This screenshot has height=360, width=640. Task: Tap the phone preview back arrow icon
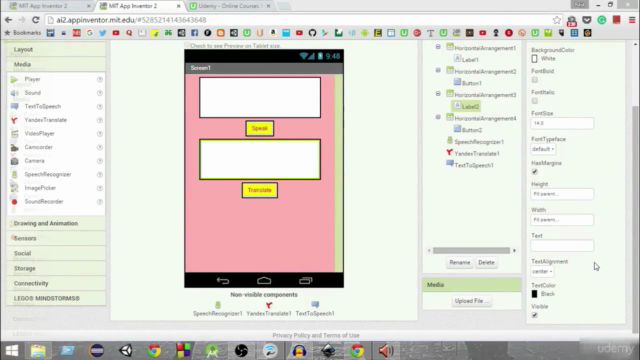click(x=223, y=280)
